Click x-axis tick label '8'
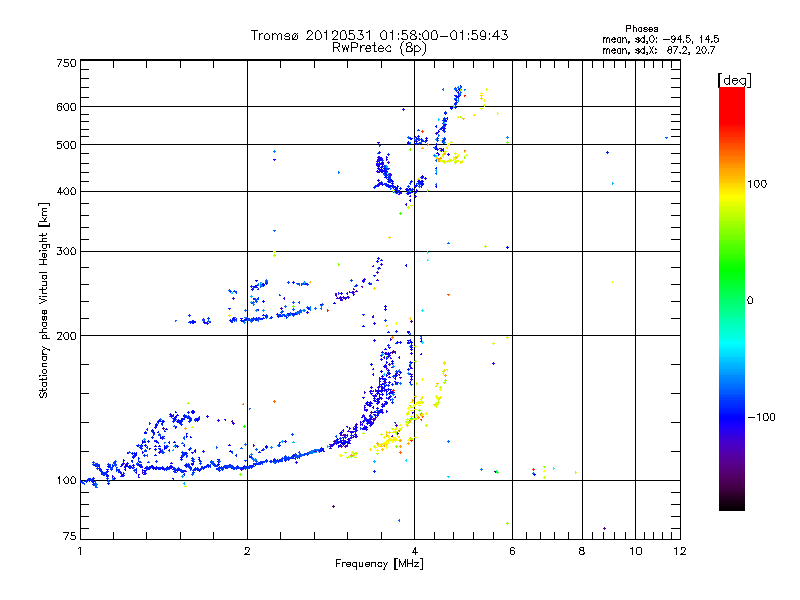 coord(582,551)
